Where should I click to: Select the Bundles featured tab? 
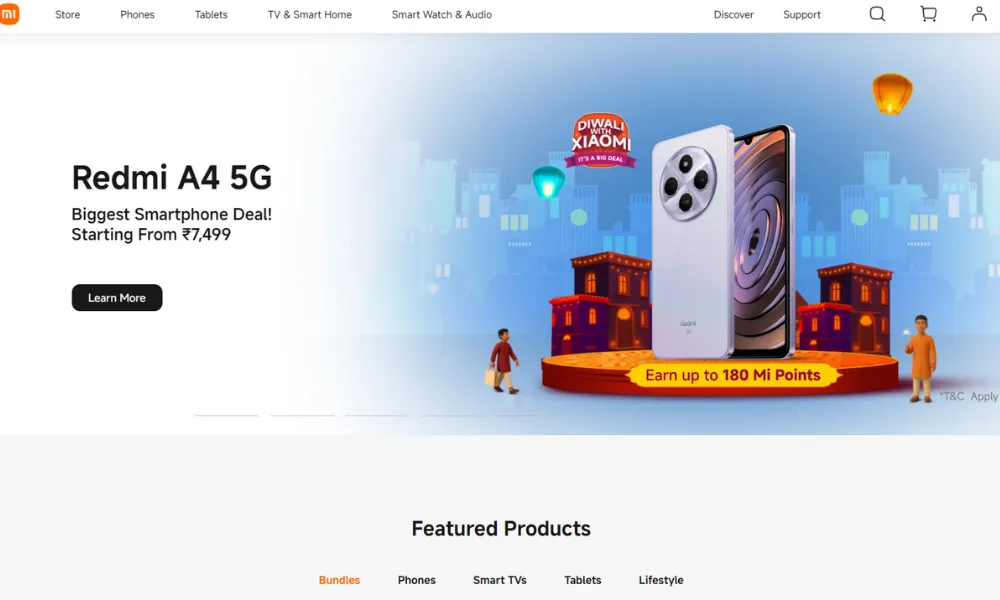339,580
